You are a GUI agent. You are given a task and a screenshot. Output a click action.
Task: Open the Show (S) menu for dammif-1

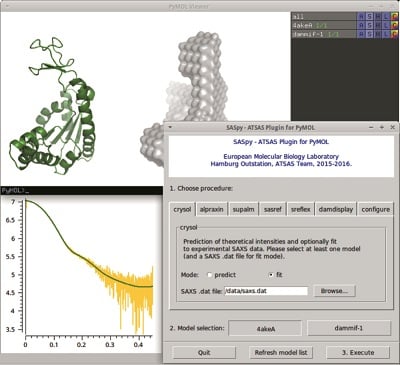370,34
